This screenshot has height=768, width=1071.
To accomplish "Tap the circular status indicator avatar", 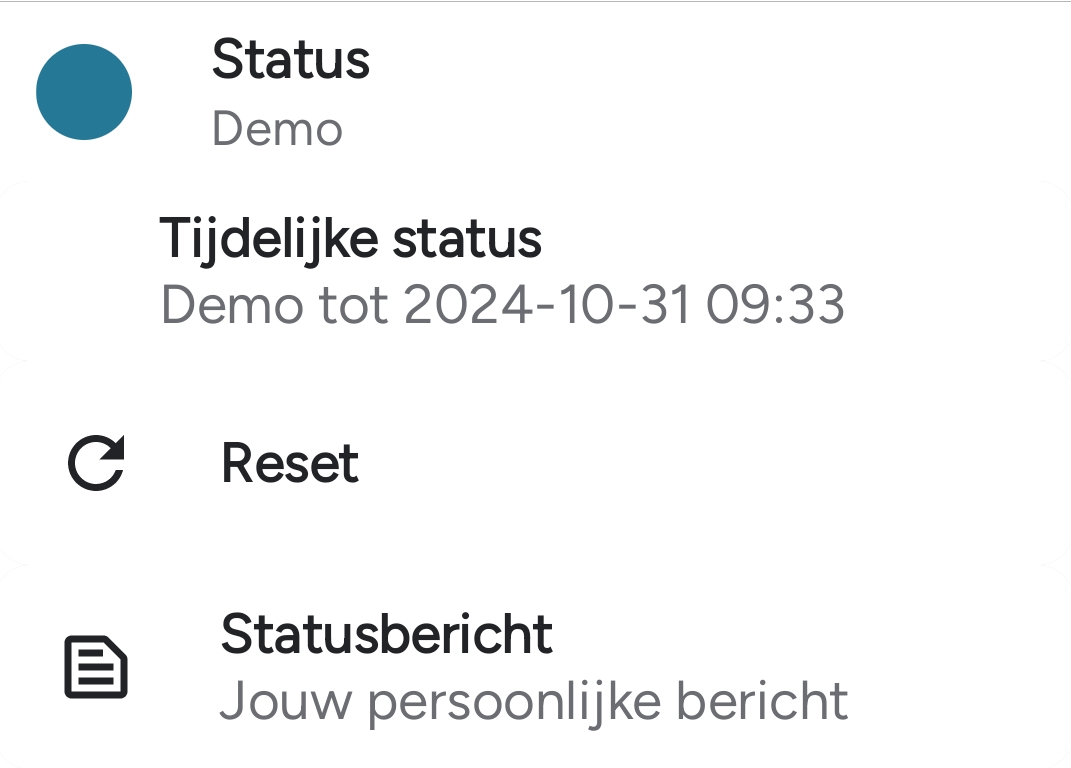I will (84, 91).
